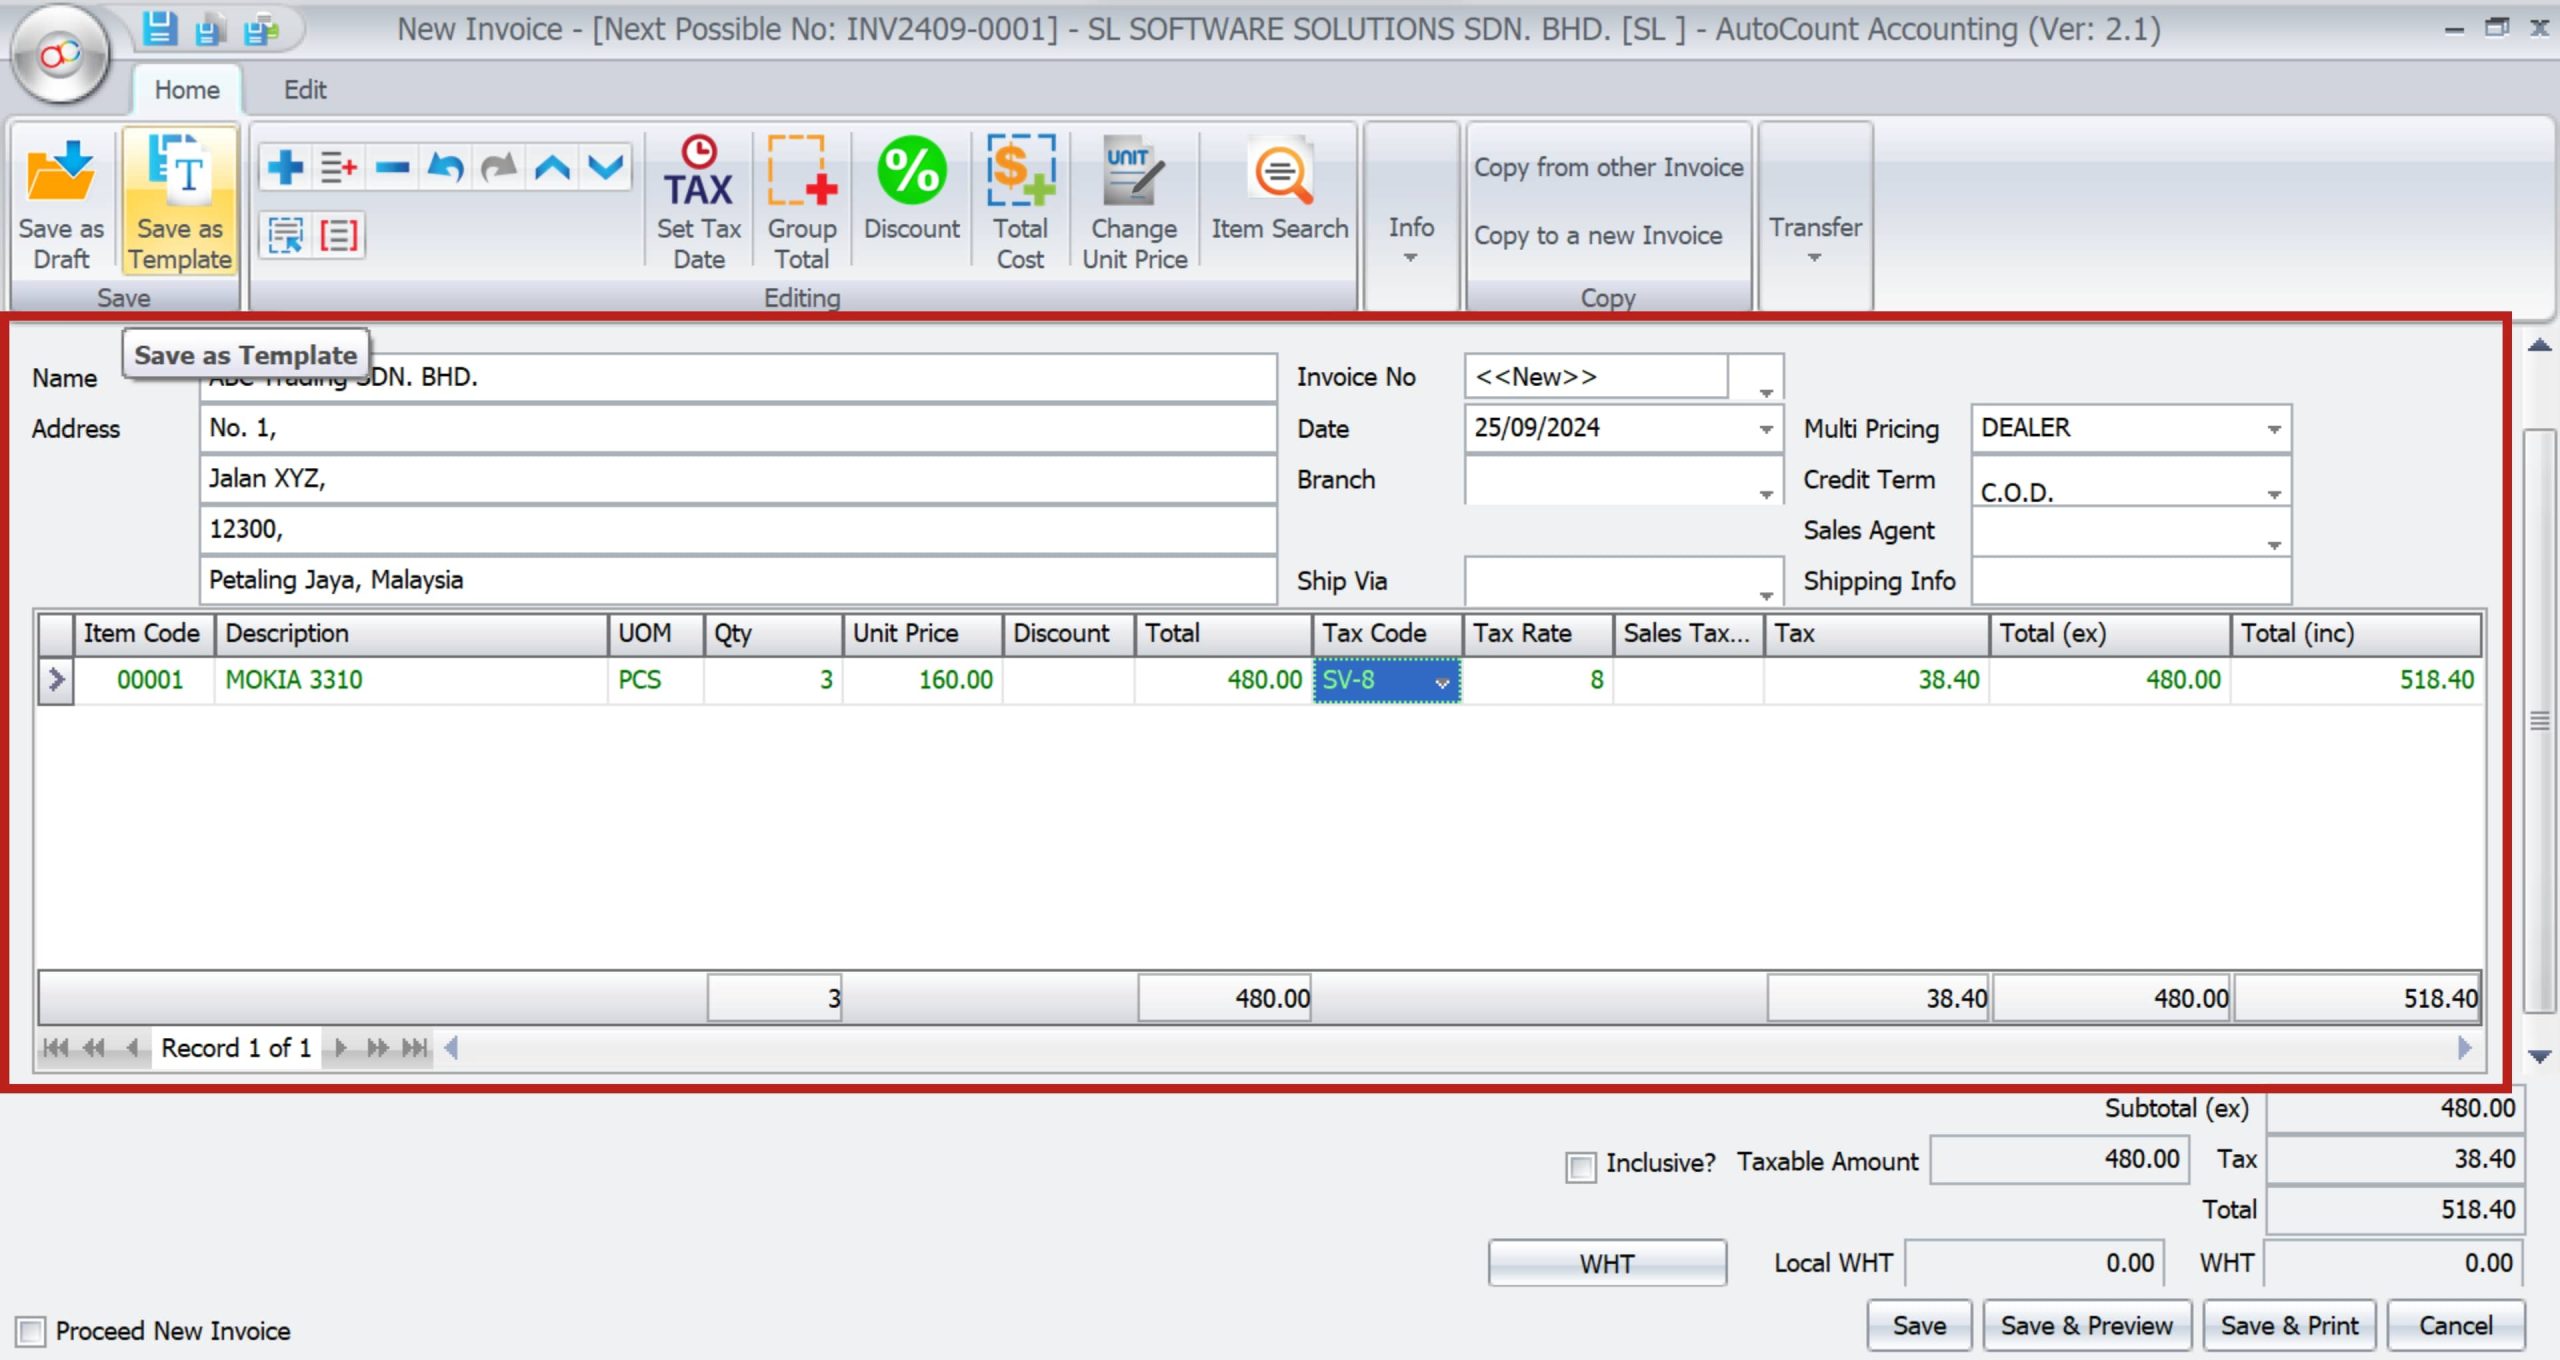Click the Save & Print button

tap(2289, 1324)
